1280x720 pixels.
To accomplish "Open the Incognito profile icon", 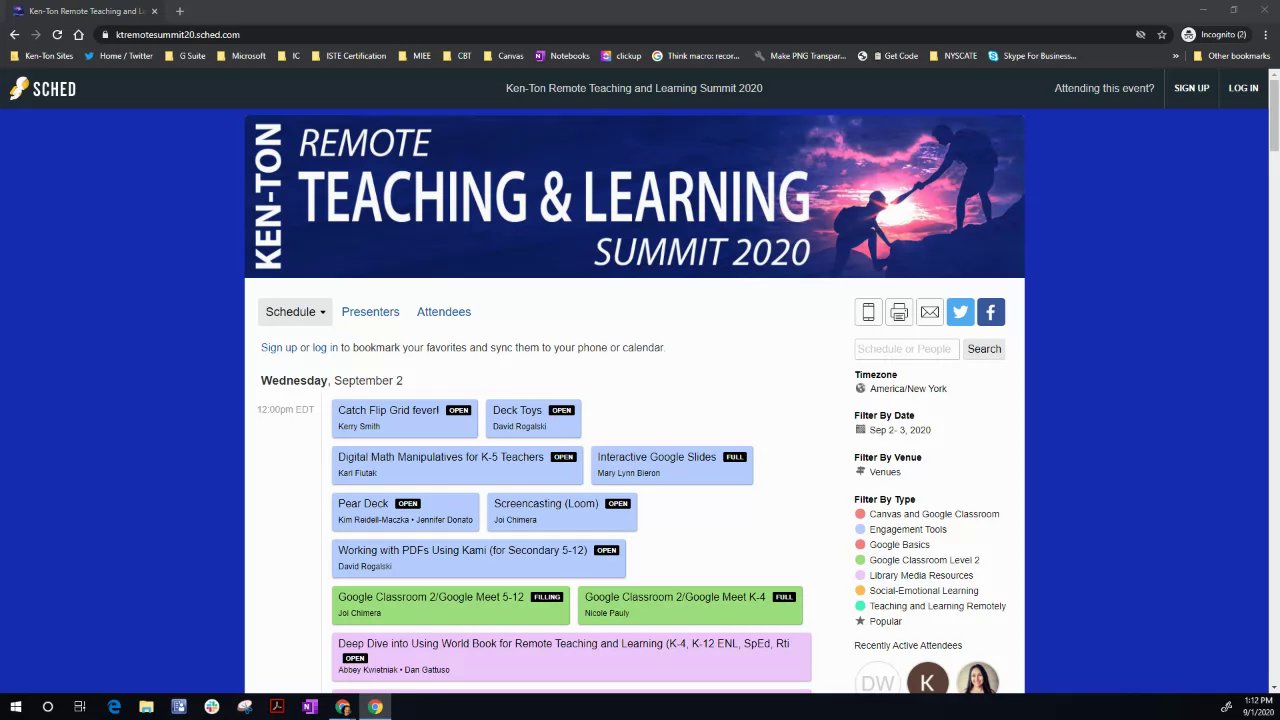I will (x=1216, y=34).
